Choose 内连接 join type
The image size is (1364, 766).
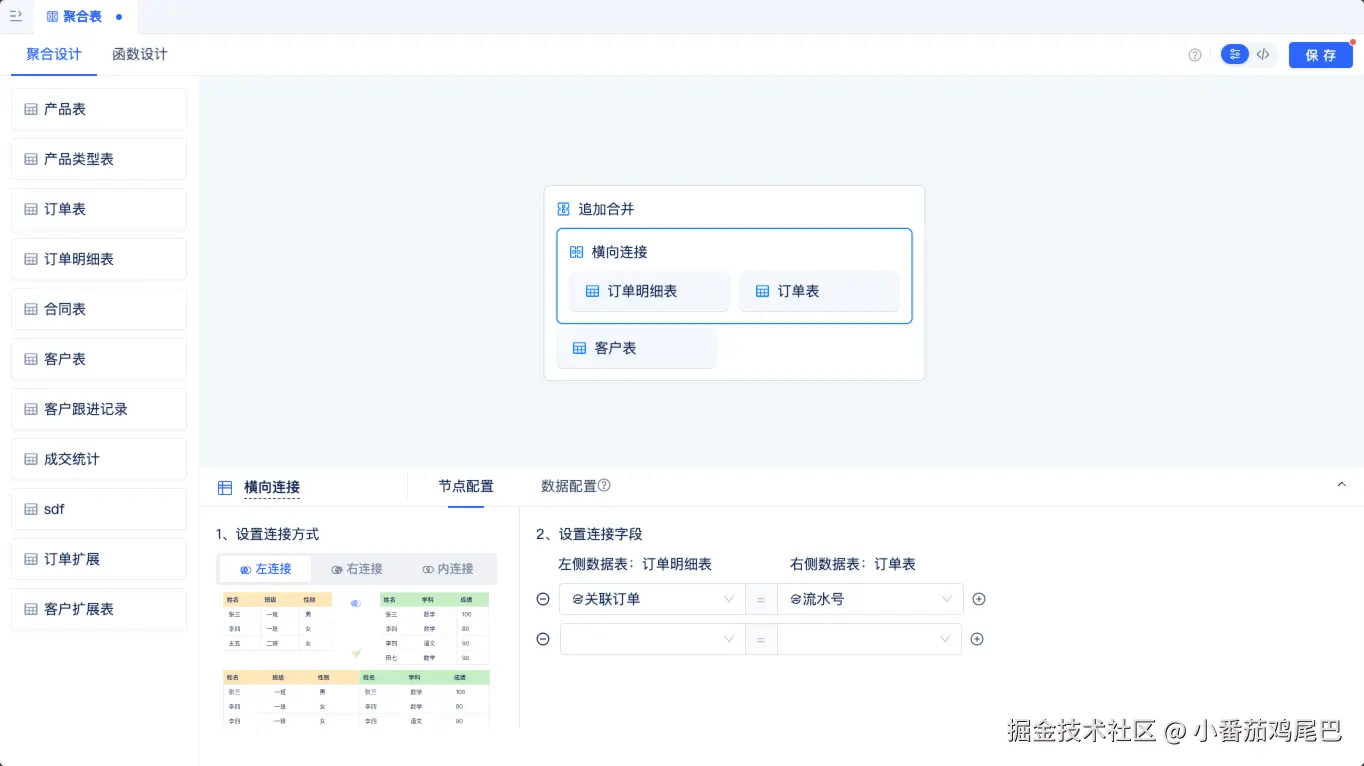point(448,569)
